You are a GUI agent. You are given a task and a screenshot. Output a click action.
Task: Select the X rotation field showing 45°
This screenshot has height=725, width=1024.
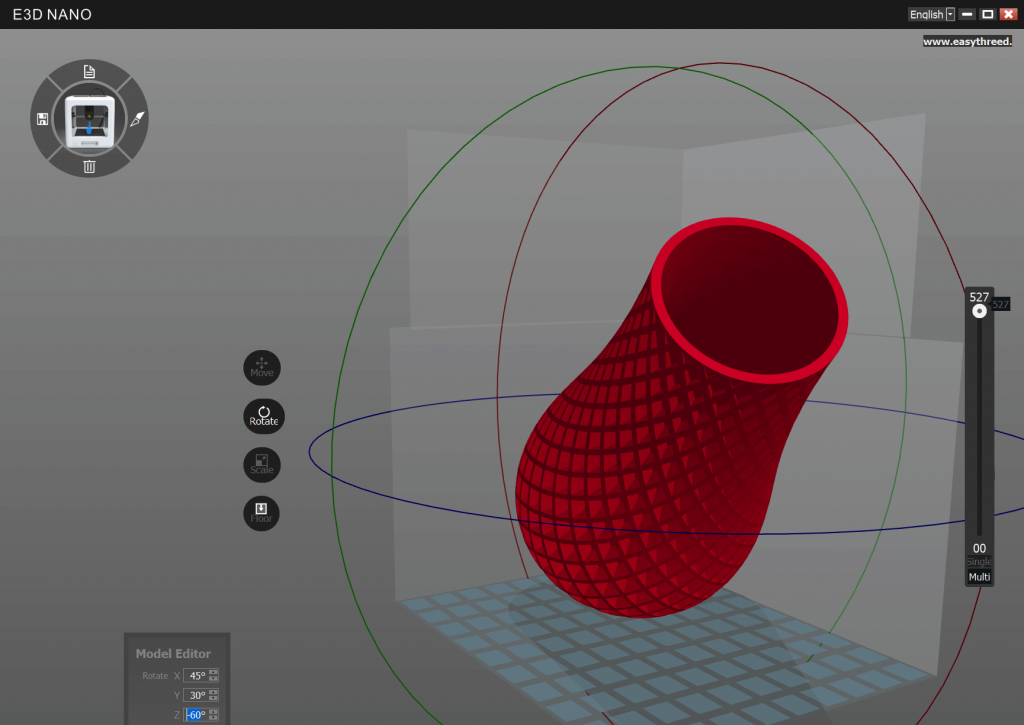196,675
